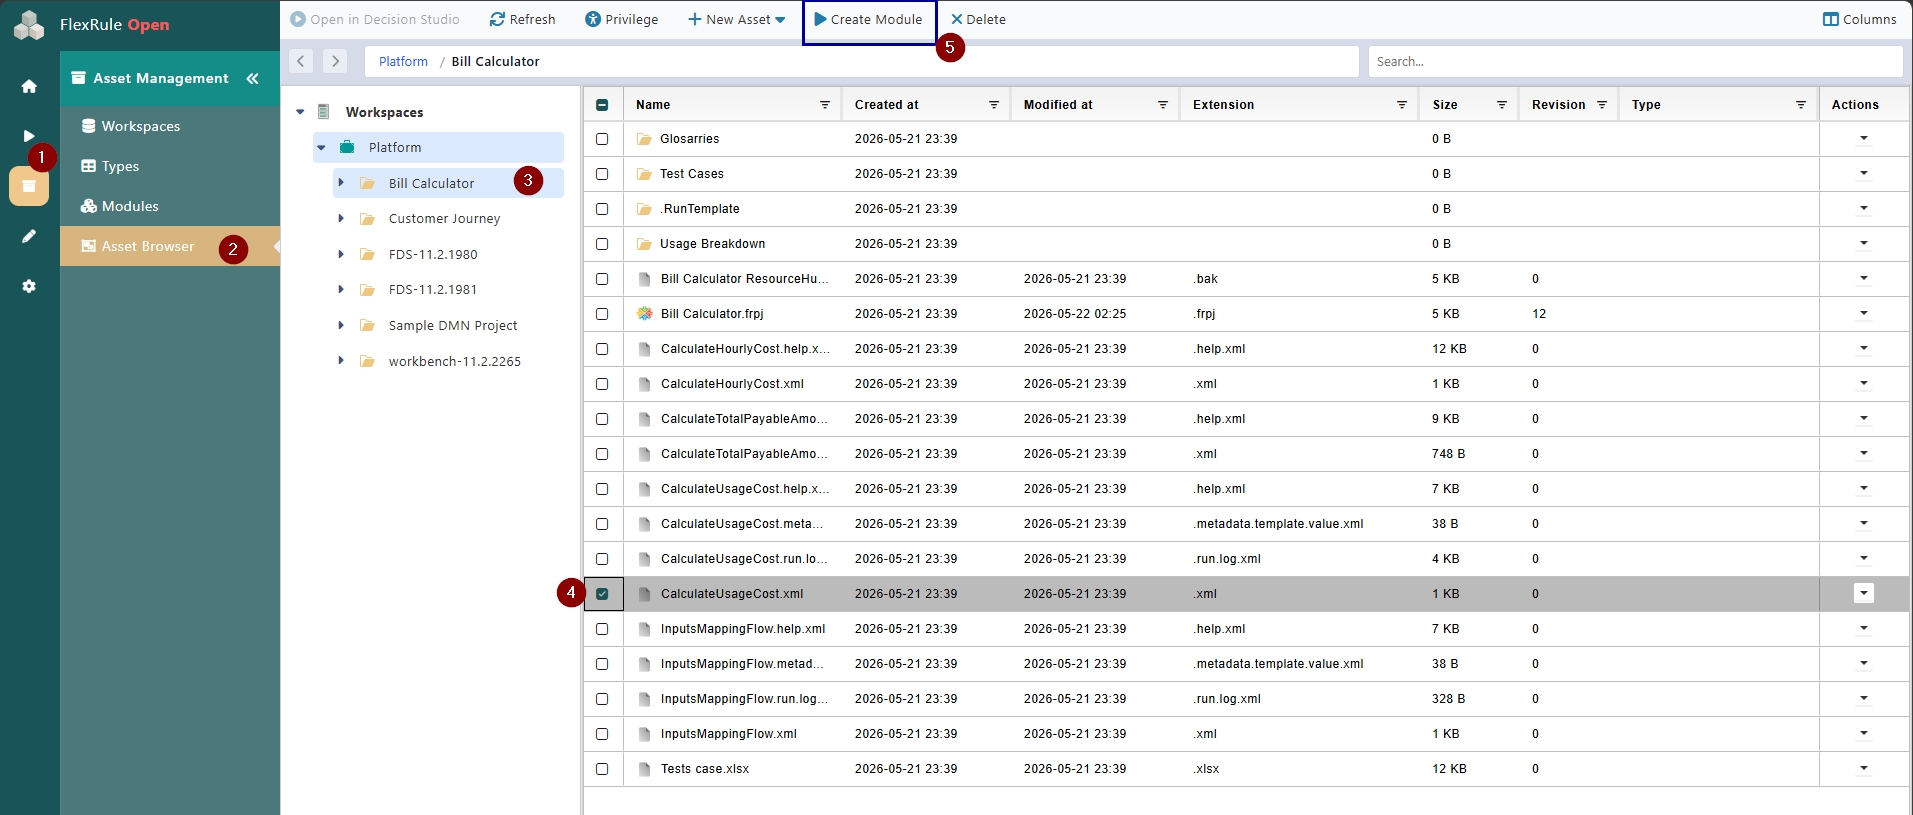Click the Delete toolbar button
The height and width of the screenshot is (815, 1913).
978,19
